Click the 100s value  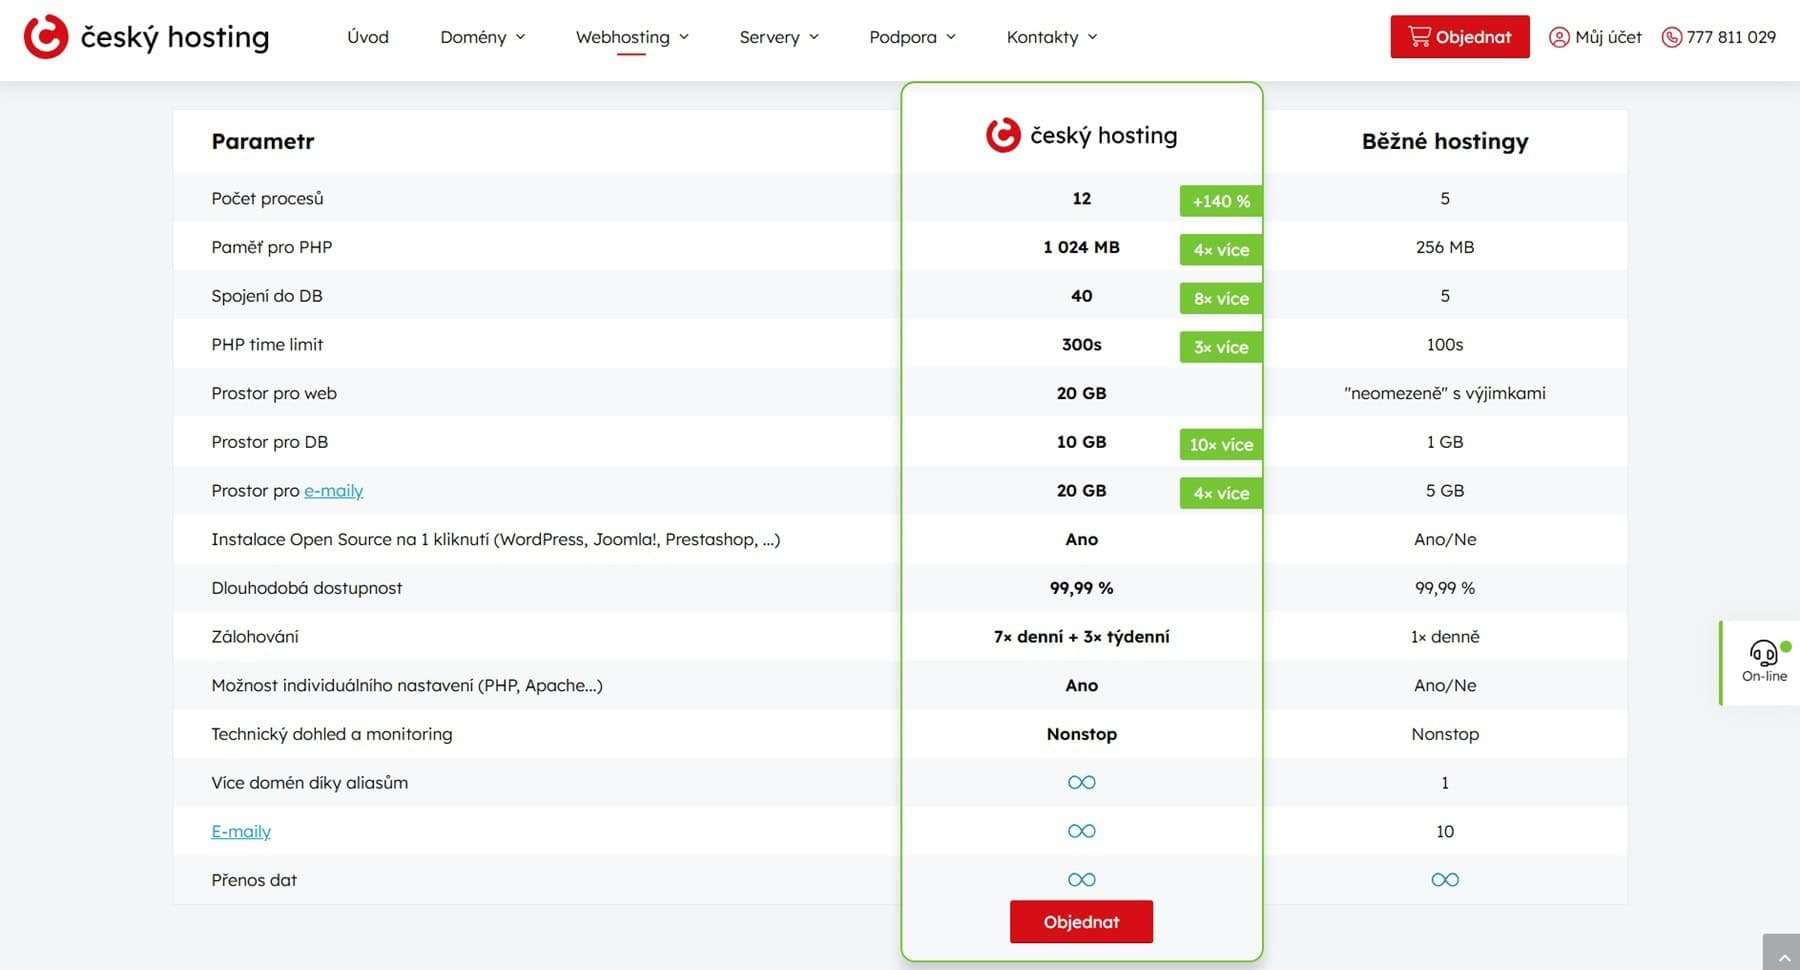click(x=1445, y=345)
